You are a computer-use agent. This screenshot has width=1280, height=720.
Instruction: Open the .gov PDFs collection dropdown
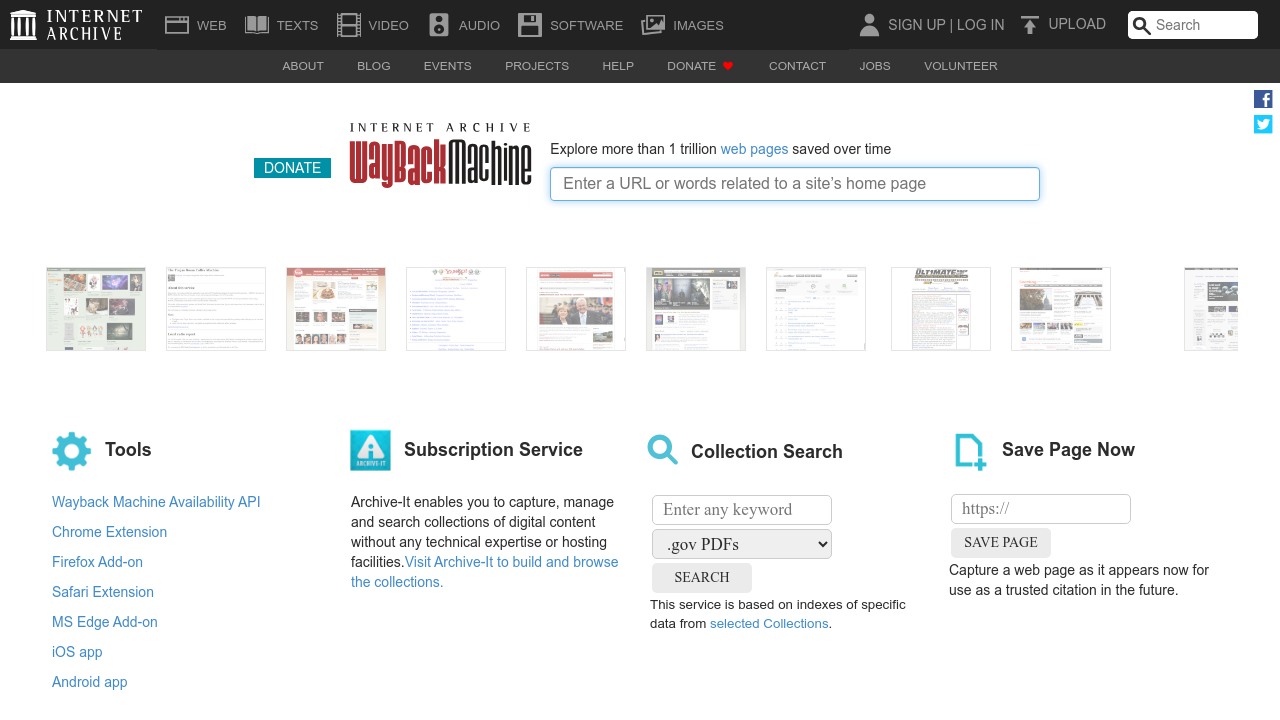[741, 543]
